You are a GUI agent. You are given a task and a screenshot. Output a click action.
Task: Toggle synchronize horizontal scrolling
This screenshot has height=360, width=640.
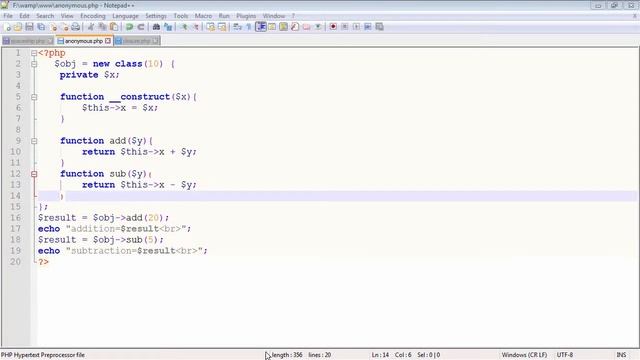222,27
